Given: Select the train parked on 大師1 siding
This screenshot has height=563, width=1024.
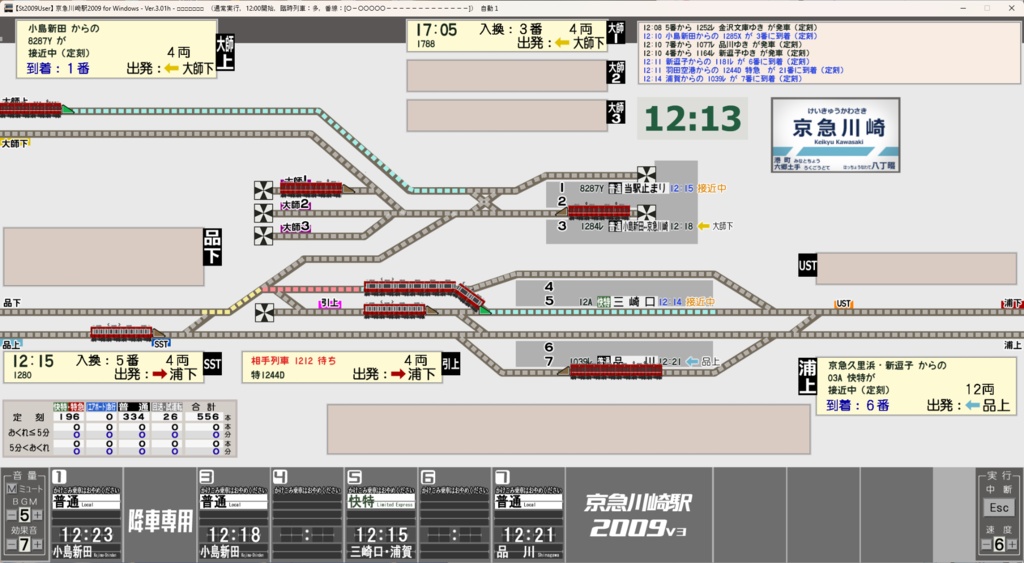Looking at the screenshot, I should coord(315,189).
